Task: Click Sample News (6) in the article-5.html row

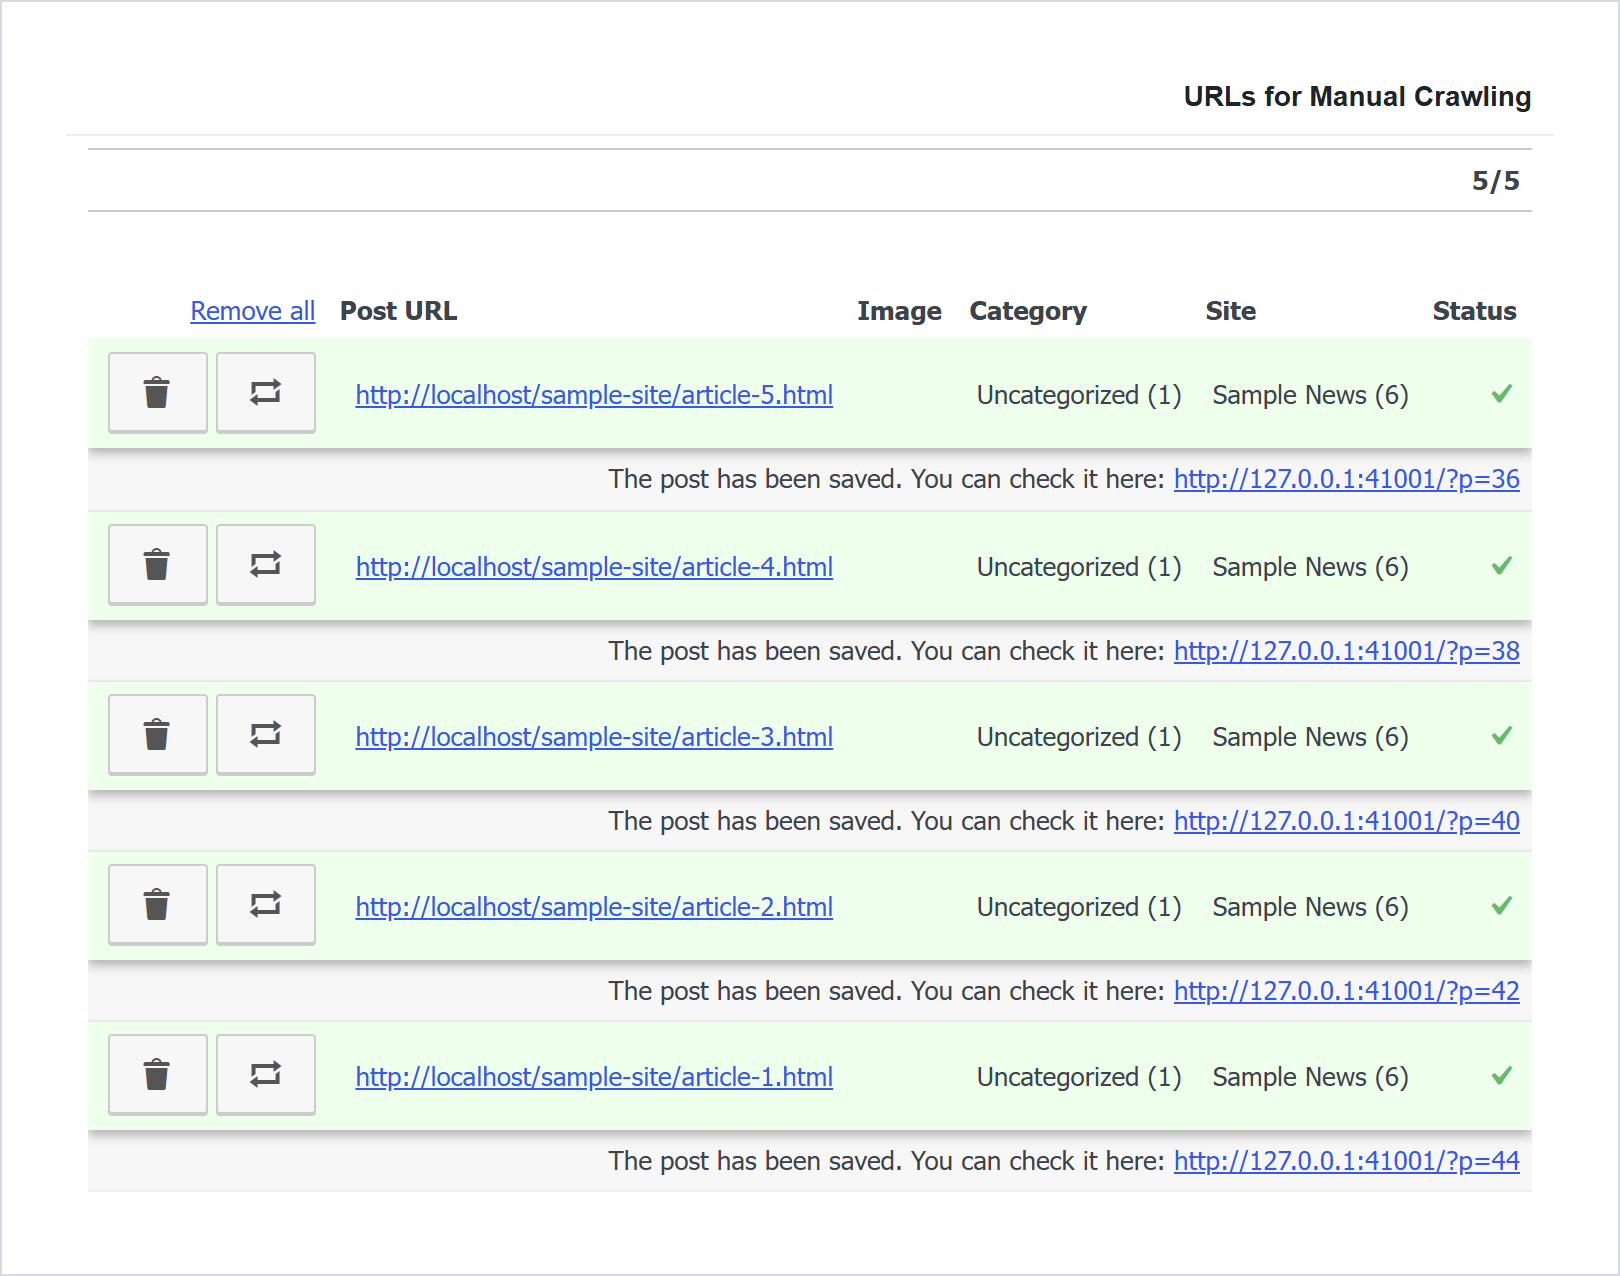Action: 1310,395
